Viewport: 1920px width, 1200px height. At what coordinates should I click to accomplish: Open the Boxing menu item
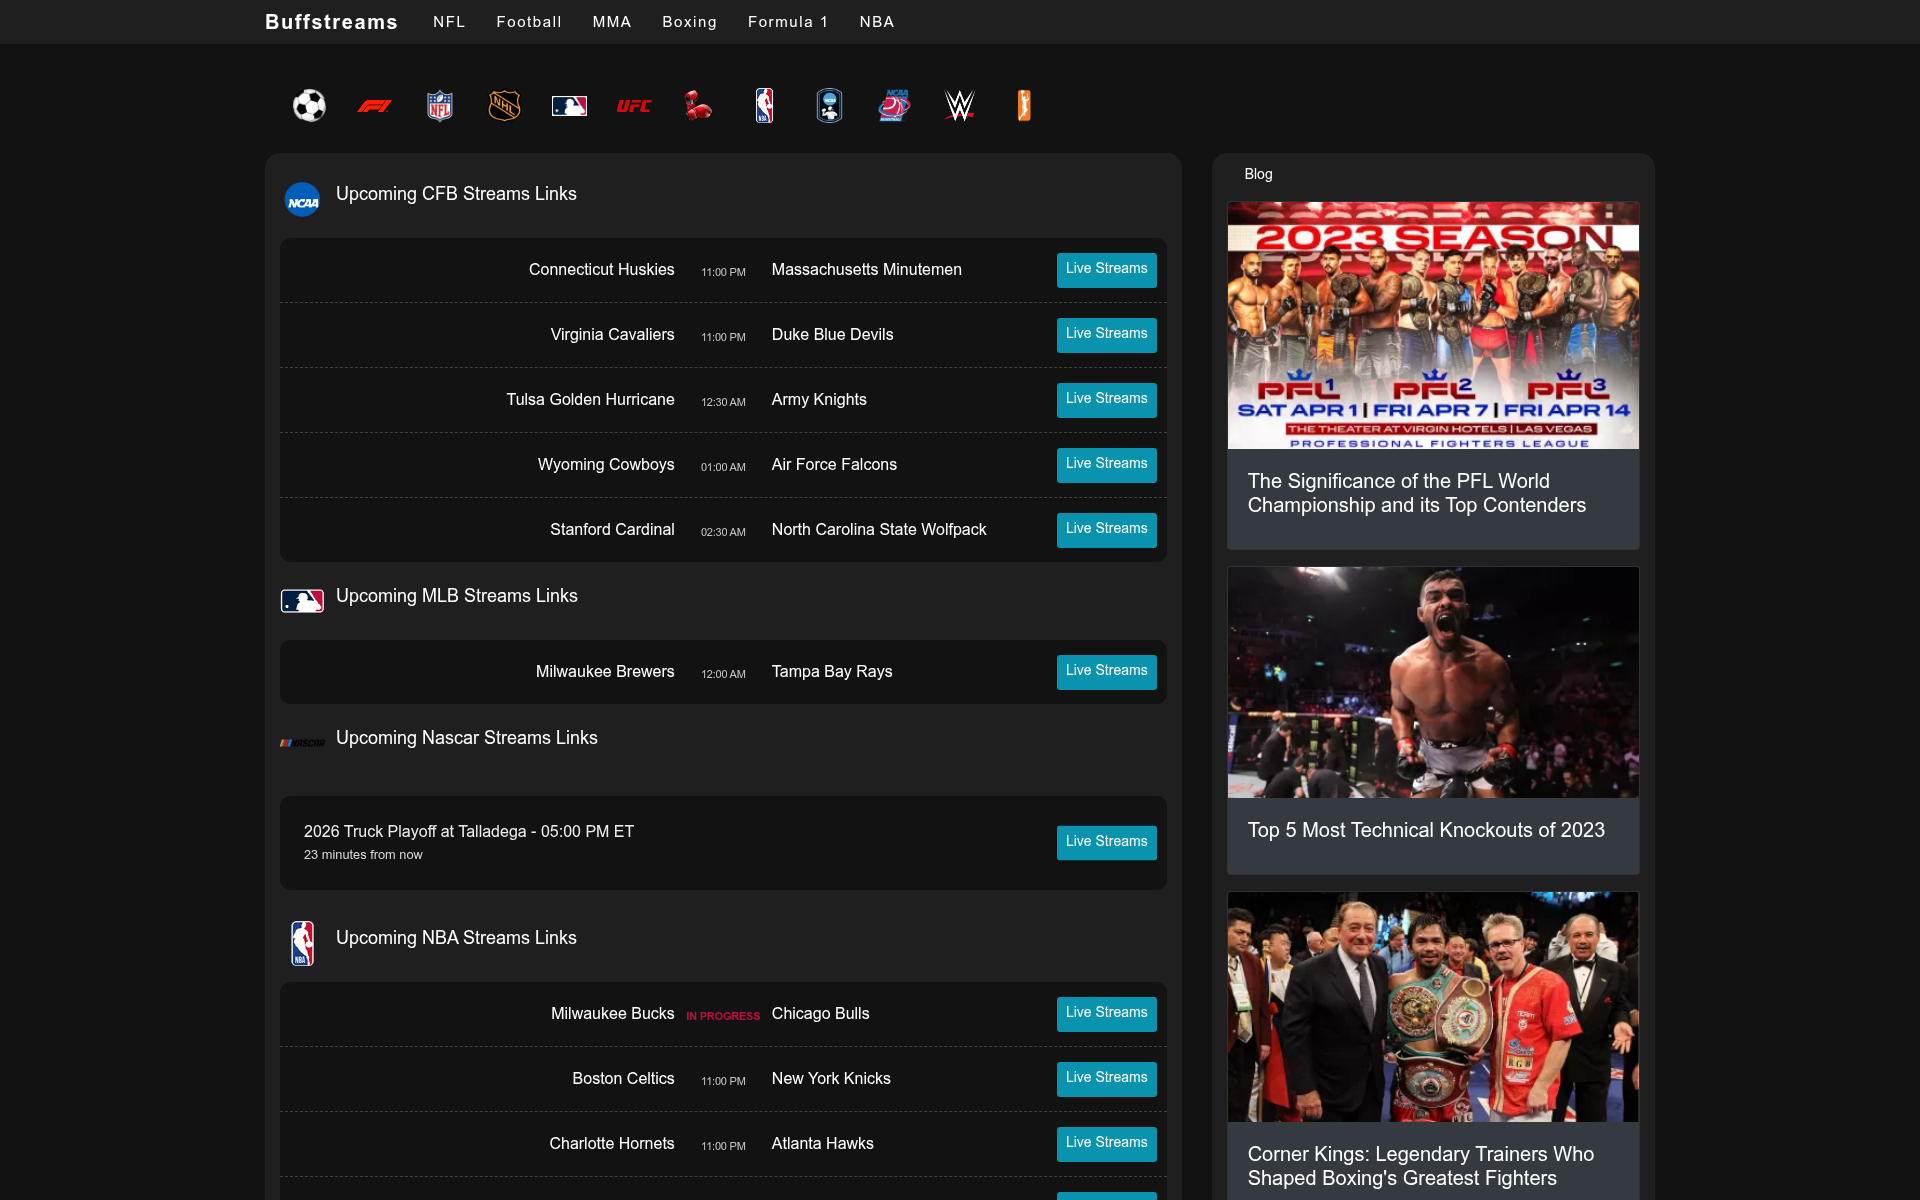[689, 22]
